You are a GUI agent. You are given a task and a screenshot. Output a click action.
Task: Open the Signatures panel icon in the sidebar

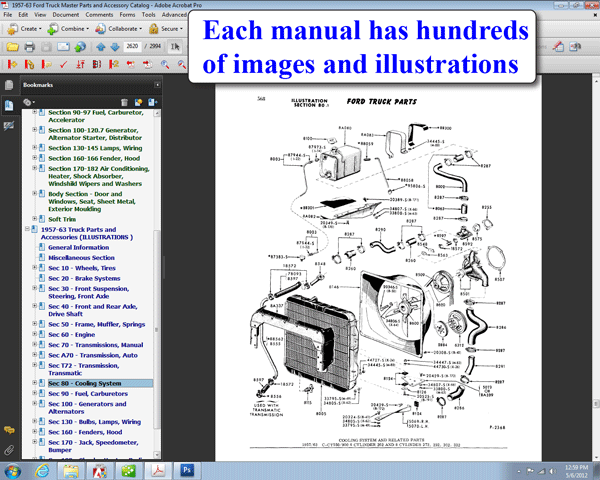pos(8,126)
